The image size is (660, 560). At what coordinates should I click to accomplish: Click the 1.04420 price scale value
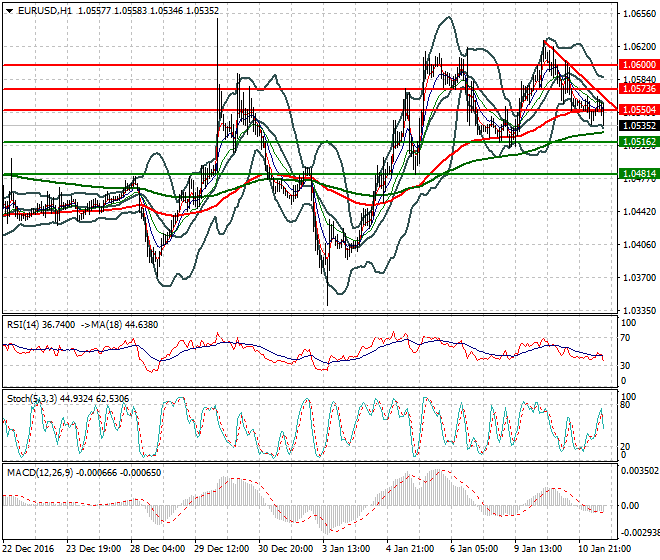639,211
